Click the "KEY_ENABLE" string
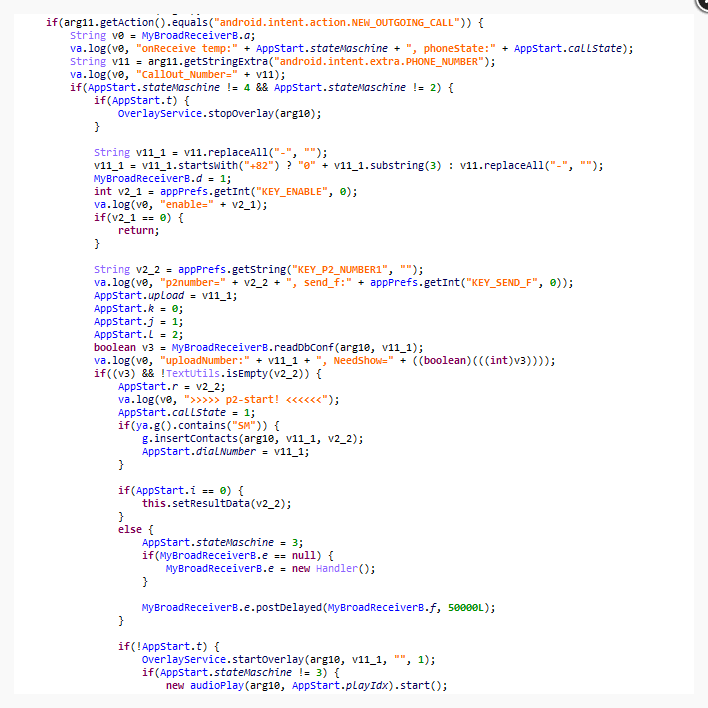Viewport: 708px width, 708px height. pos(292,192)
